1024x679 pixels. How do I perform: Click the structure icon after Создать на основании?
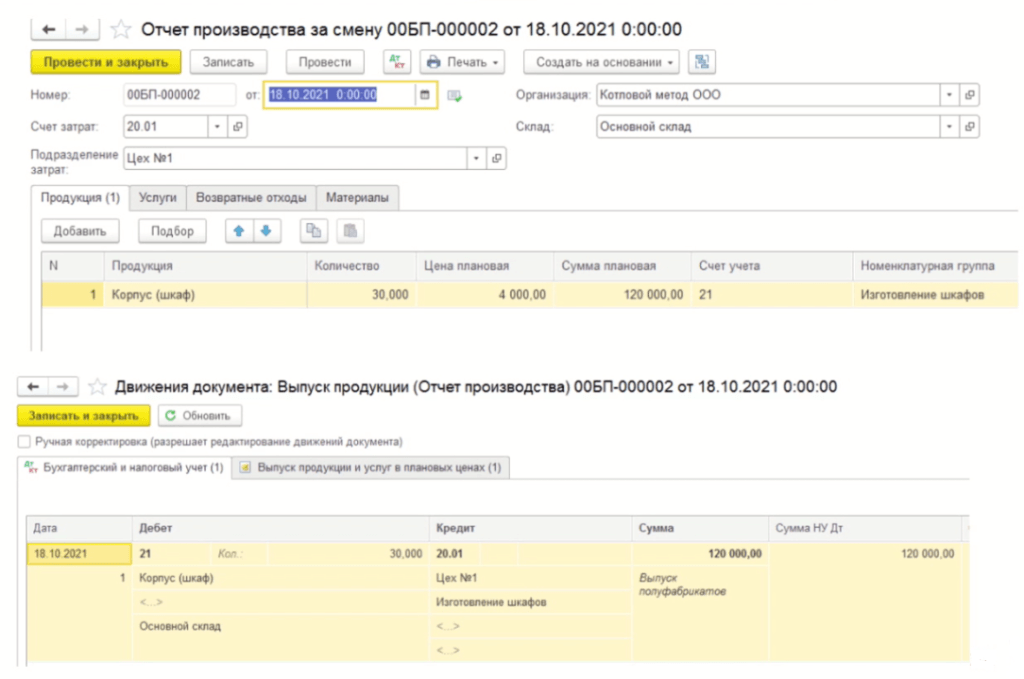(x=702, y=62)
